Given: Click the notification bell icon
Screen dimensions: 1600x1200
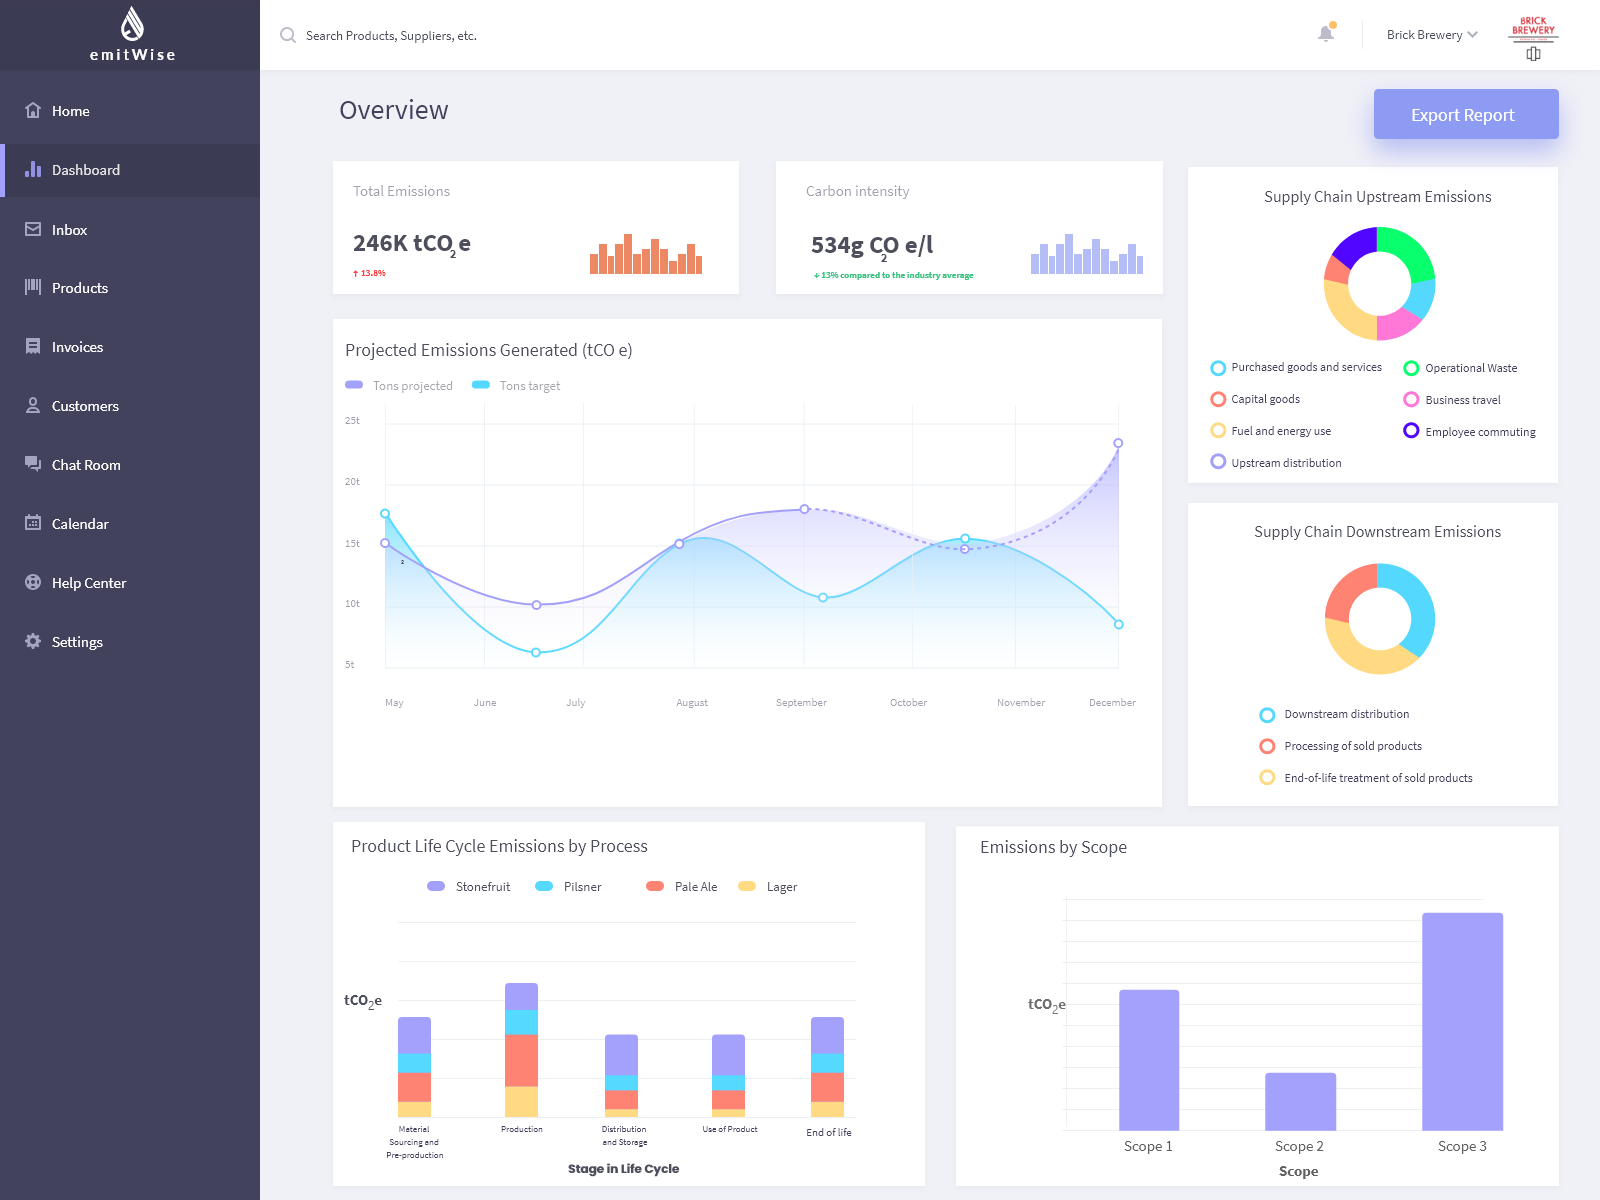Looking at the screenshot, I should click(x=1325, y=33).
